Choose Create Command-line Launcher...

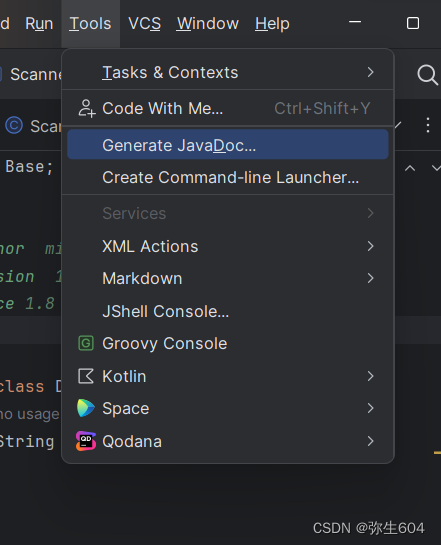[x=228, y=177]
